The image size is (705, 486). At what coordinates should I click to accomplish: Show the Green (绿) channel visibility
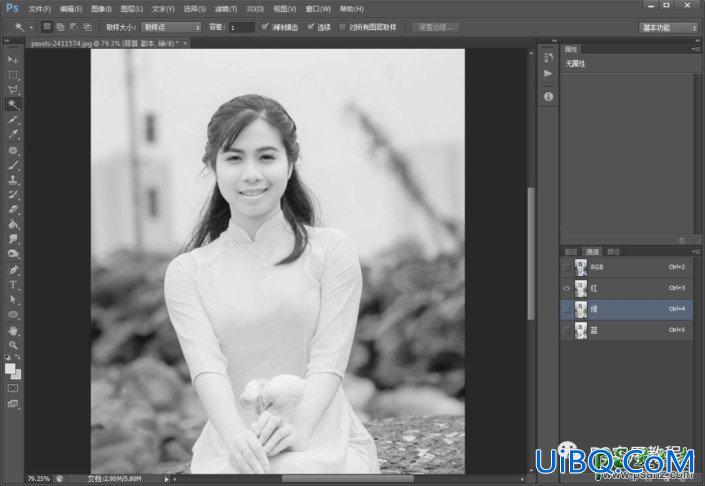pyautogui.click(x=567, y=309)
